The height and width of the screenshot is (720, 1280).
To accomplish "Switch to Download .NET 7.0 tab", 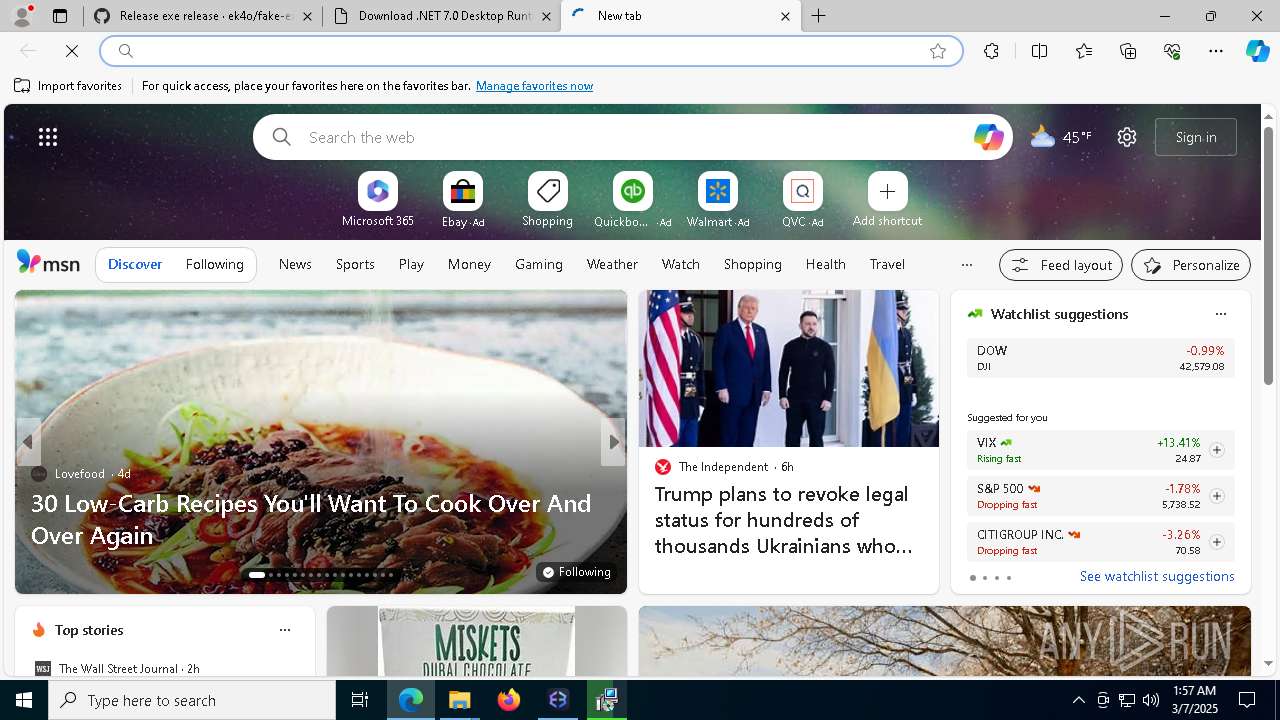I will 441,16.
